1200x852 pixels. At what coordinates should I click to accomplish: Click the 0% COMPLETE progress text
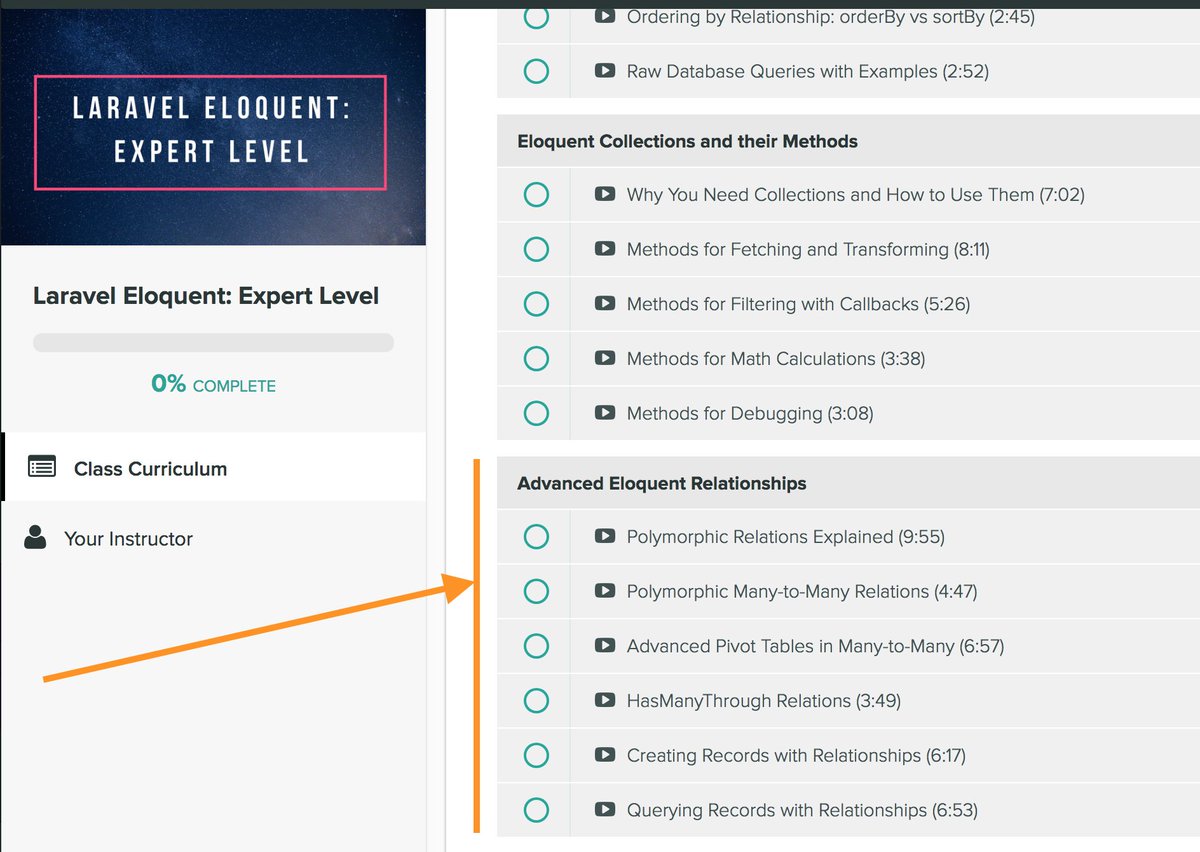click(213, 384)
